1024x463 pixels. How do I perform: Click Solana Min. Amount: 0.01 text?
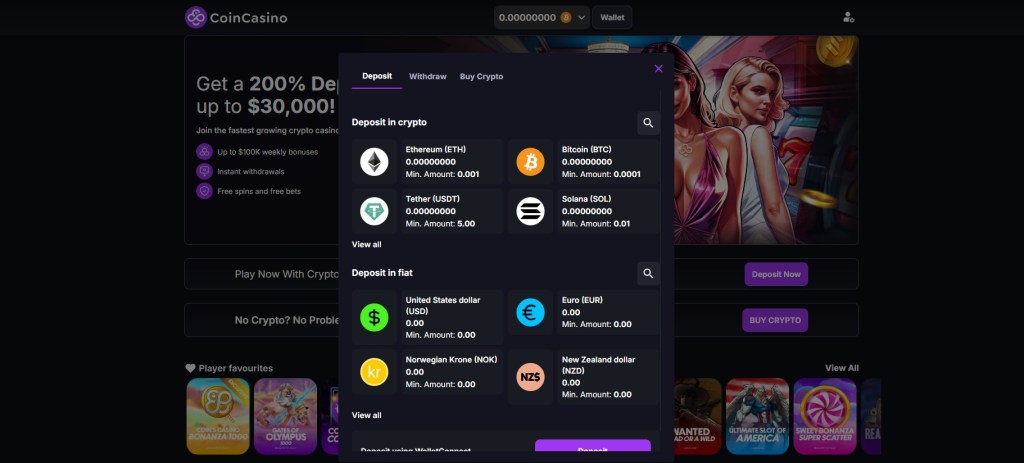coord(596,224)
